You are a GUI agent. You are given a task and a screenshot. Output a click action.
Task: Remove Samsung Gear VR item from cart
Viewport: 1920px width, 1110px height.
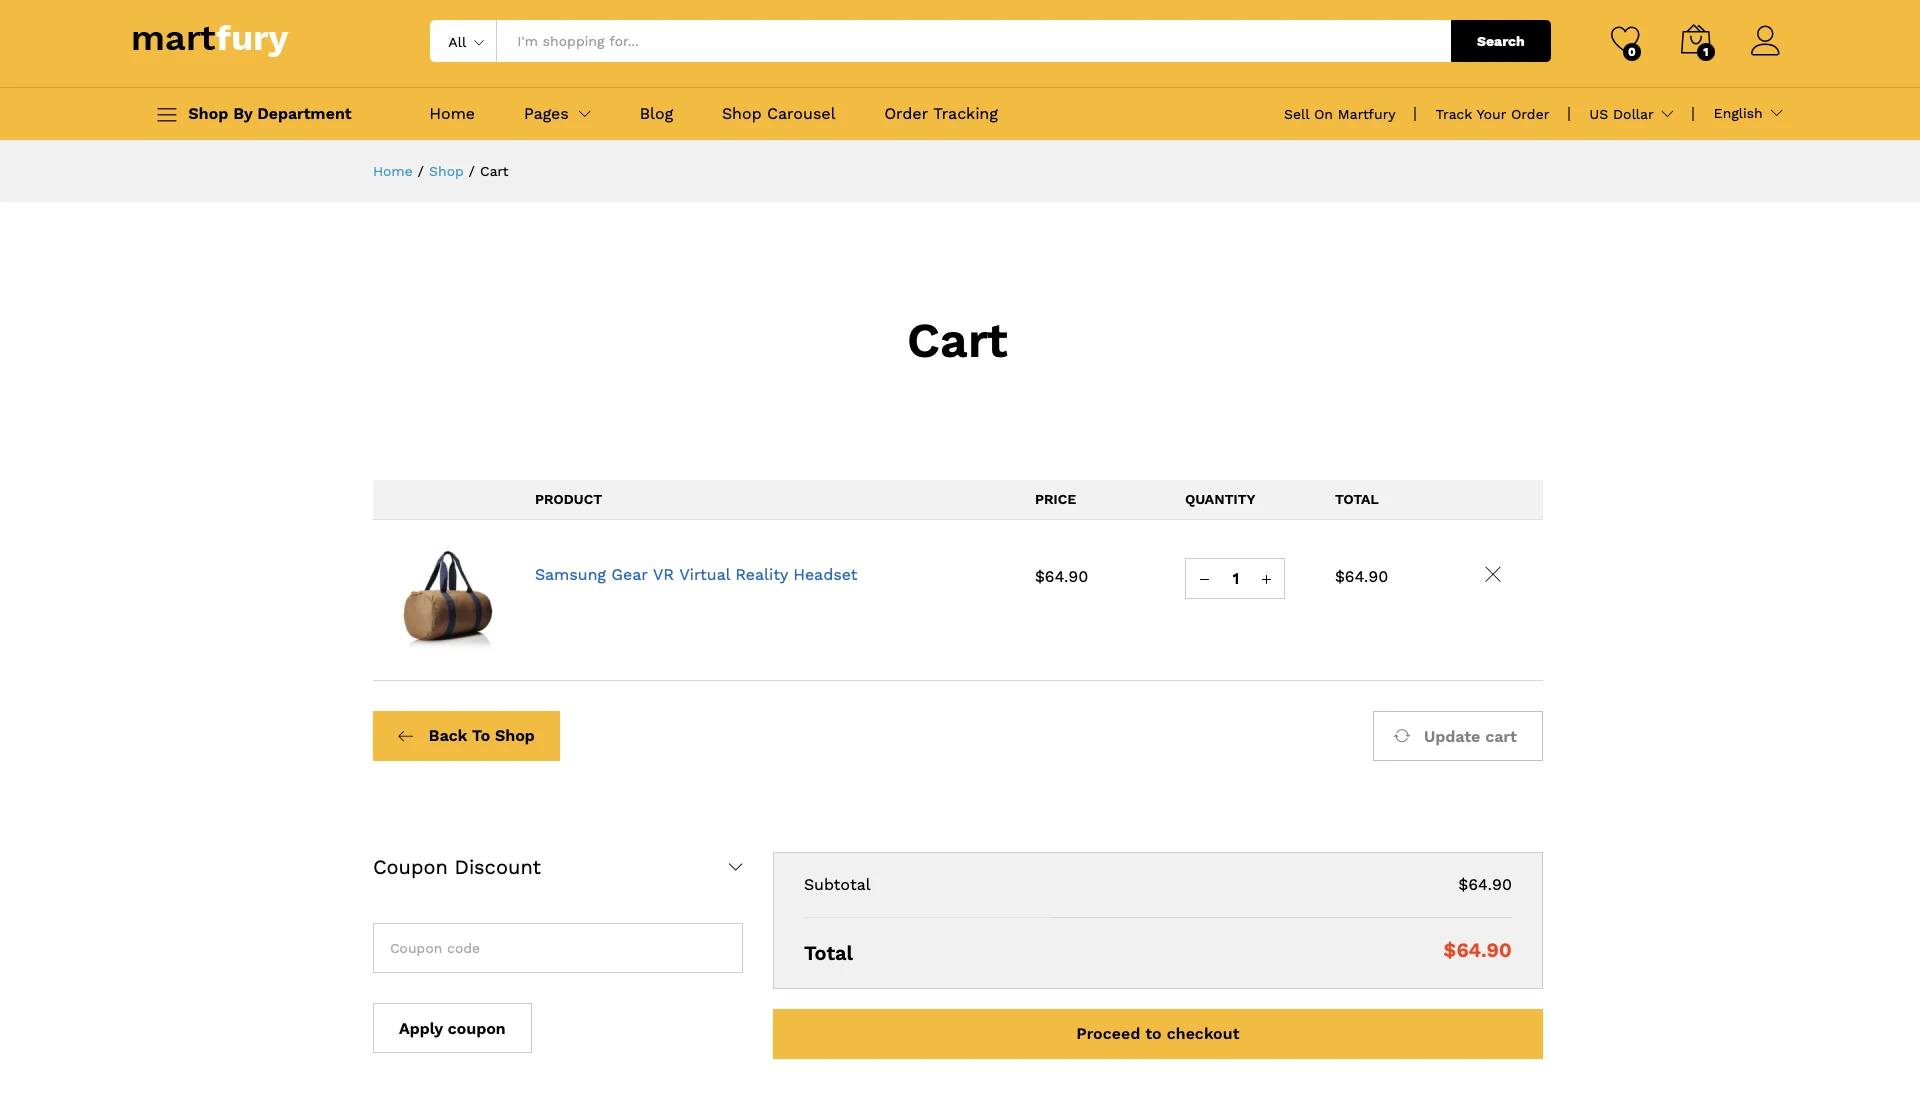(x=1493, y=574)
